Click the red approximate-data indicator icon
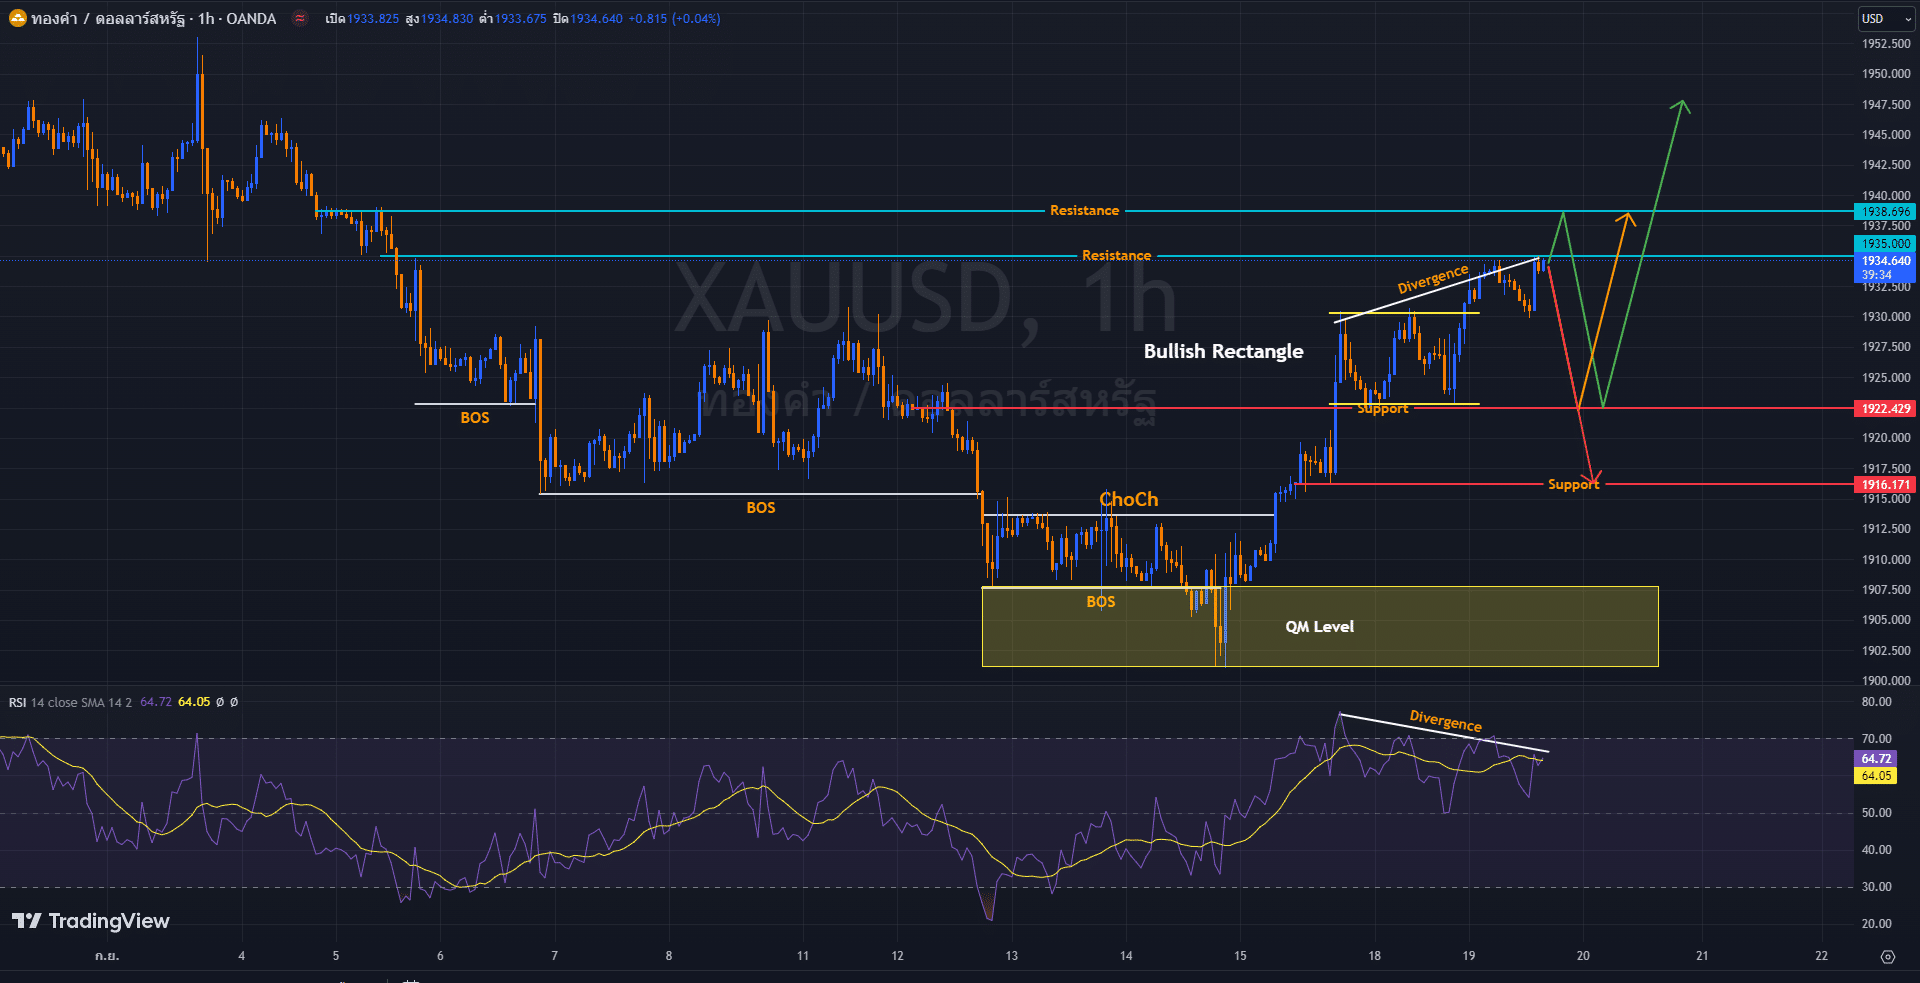Image resolution: width=1920 pixels, height=983 pixels. 299,18
